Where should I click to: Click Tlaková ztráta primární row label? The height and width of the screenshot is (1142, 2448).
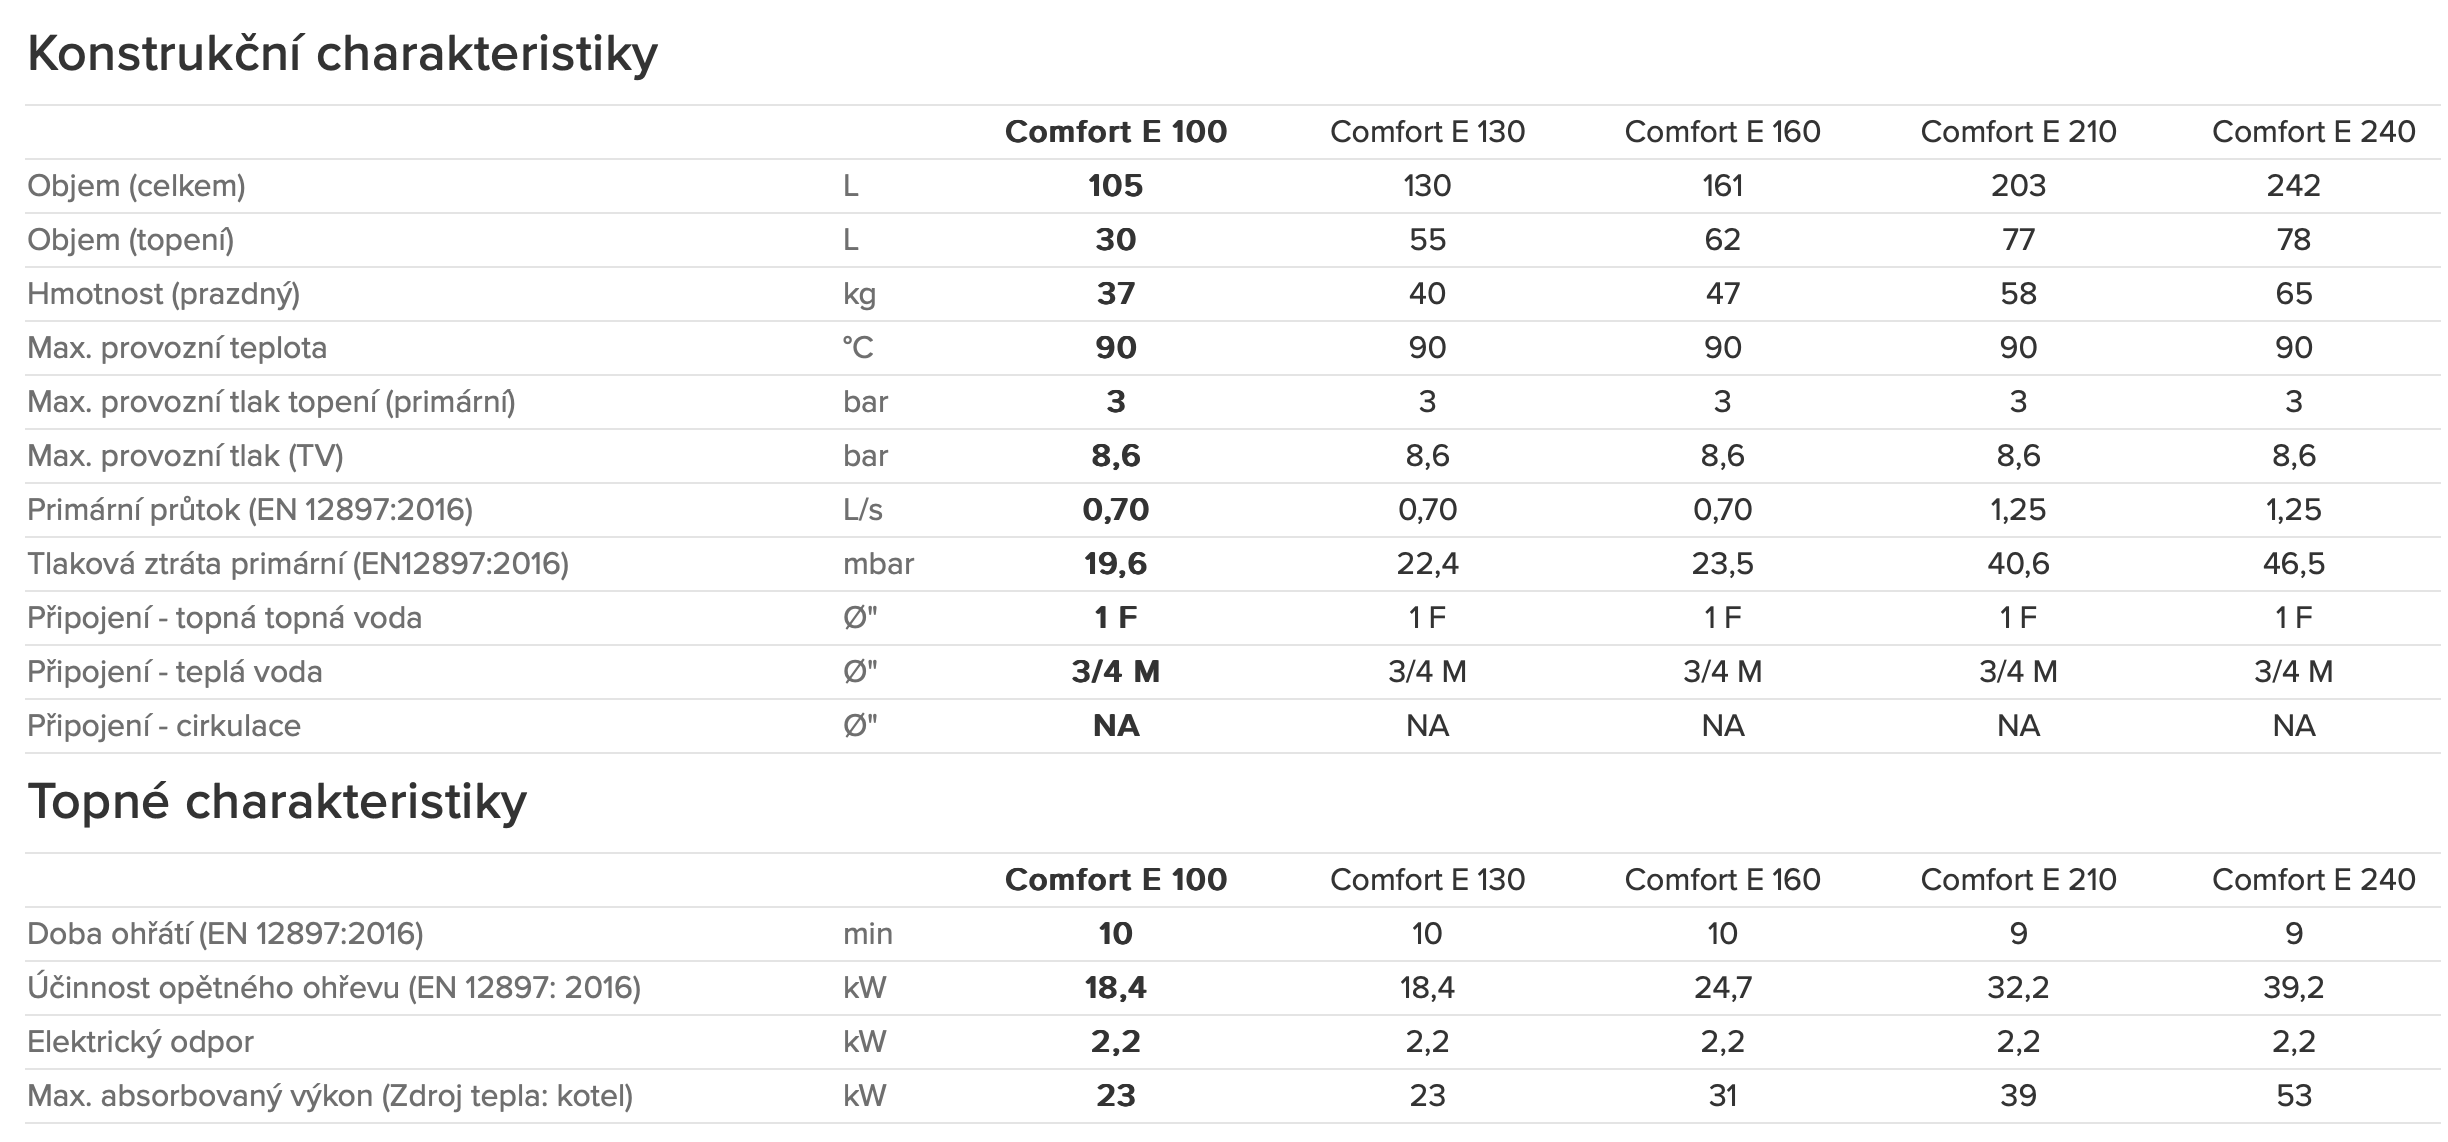pos(298,564)
